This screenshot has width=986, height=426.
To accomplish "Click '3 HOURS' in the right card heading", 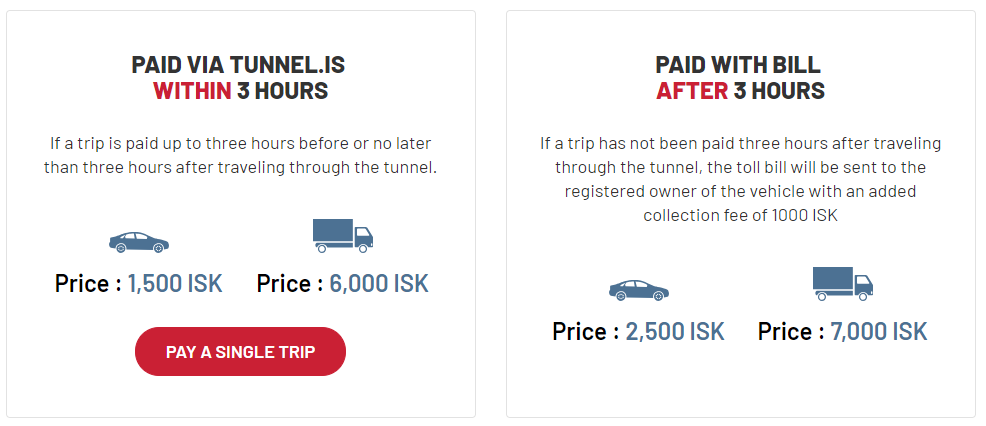I will pos(779,91).
